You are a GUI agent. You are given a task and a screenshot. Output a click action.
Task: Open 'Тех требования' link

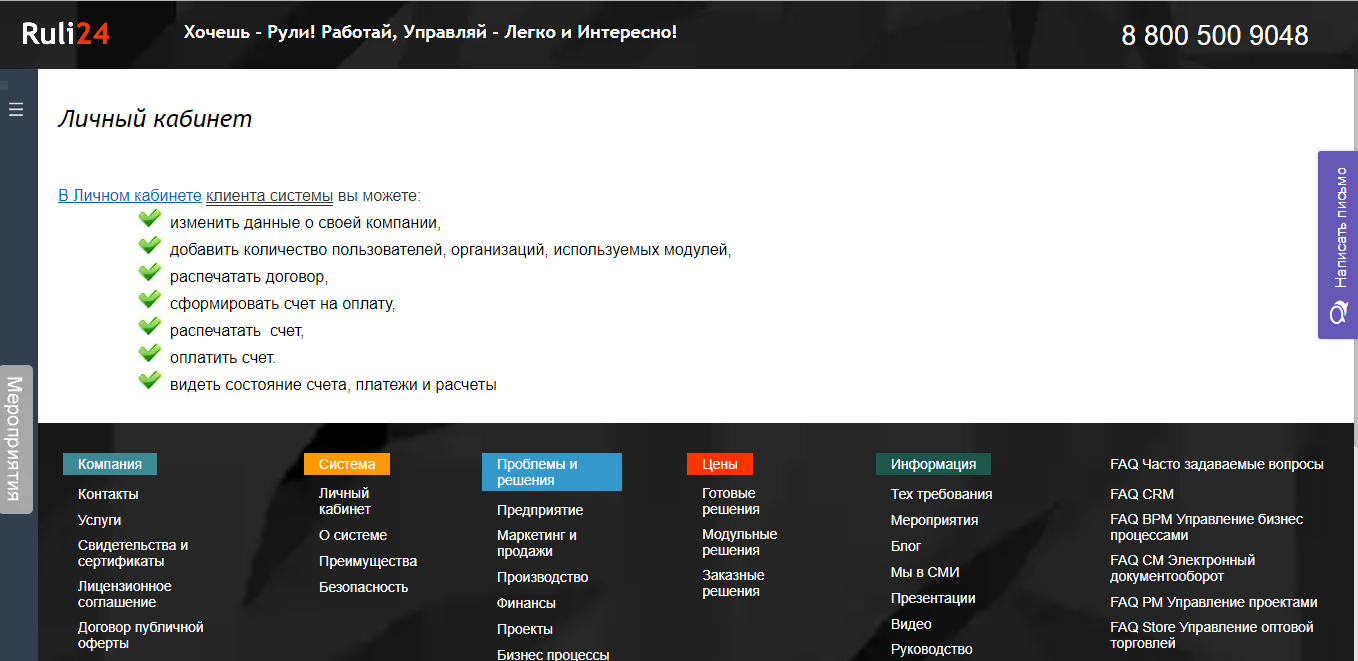[x=942, y=494]
